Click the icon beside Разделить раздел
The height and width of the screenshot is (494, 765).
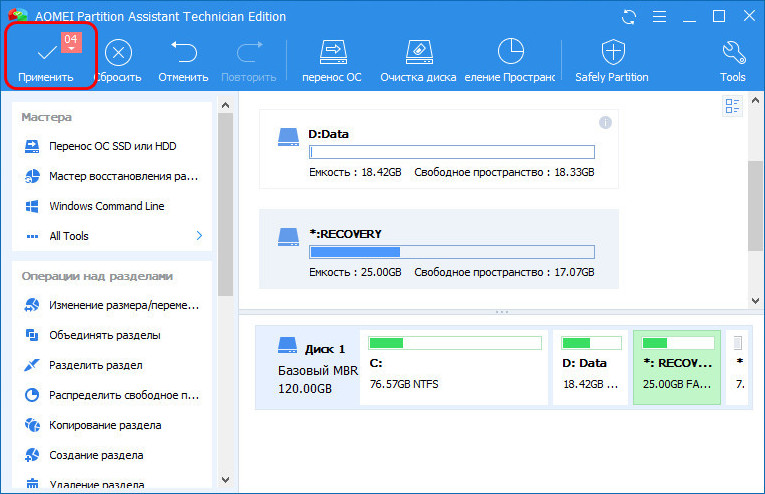coord(32,365)
